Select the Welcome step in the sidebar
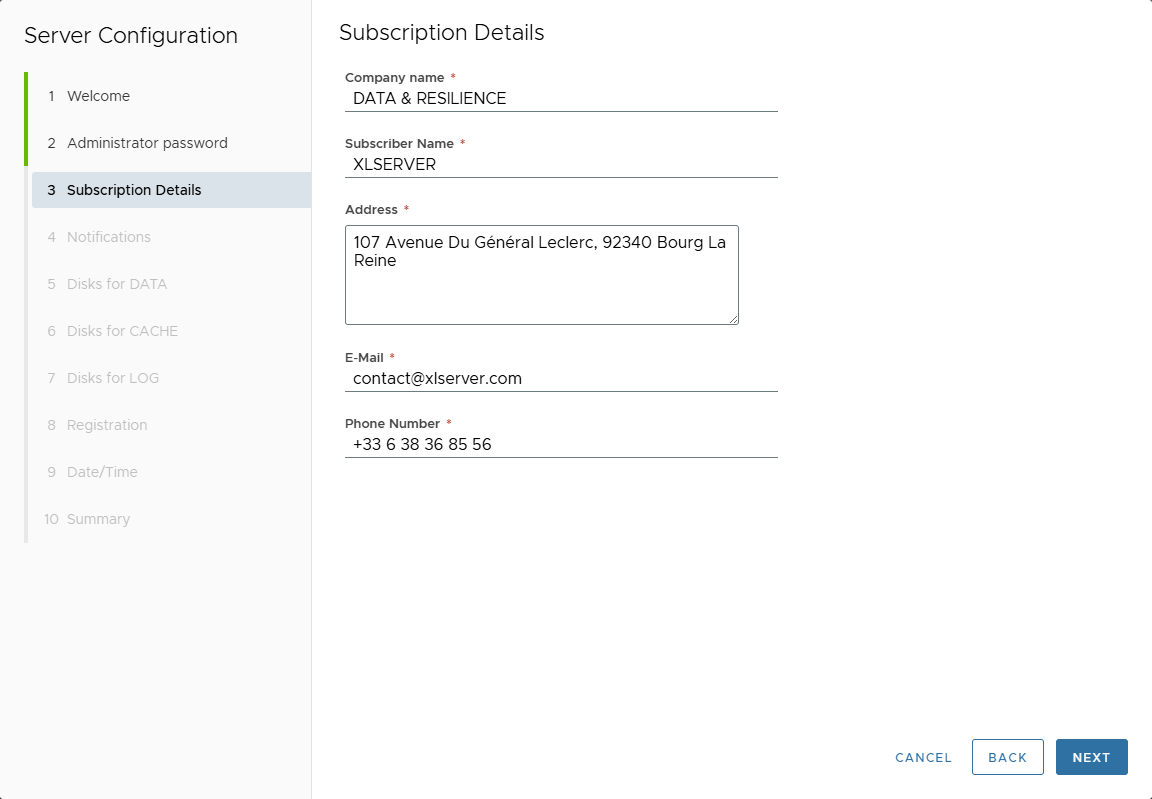The height and width of the screenshot is (799, 1152). click(x=98, y=96)
